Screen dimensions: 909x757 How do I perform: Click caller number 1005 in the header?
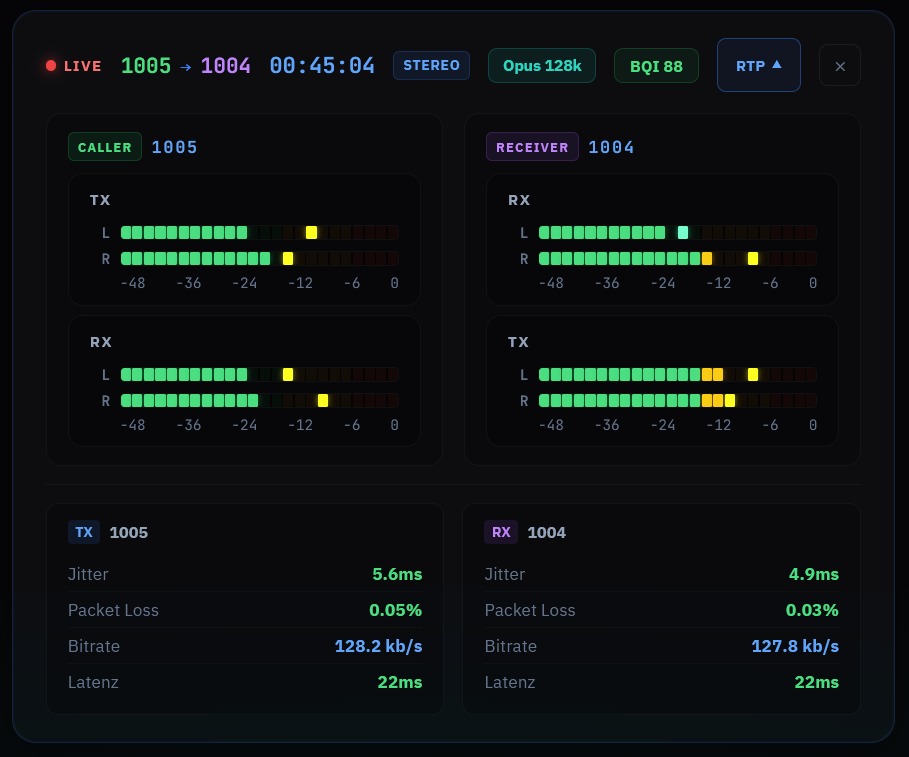click(x=146, y=65)
